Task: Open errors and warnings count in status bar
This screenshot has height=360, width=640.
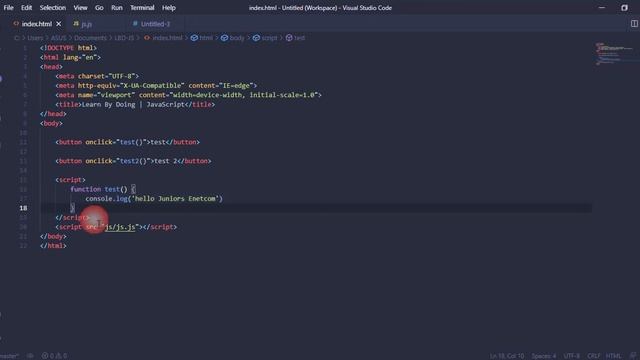Action: click(x=54, y=356)
